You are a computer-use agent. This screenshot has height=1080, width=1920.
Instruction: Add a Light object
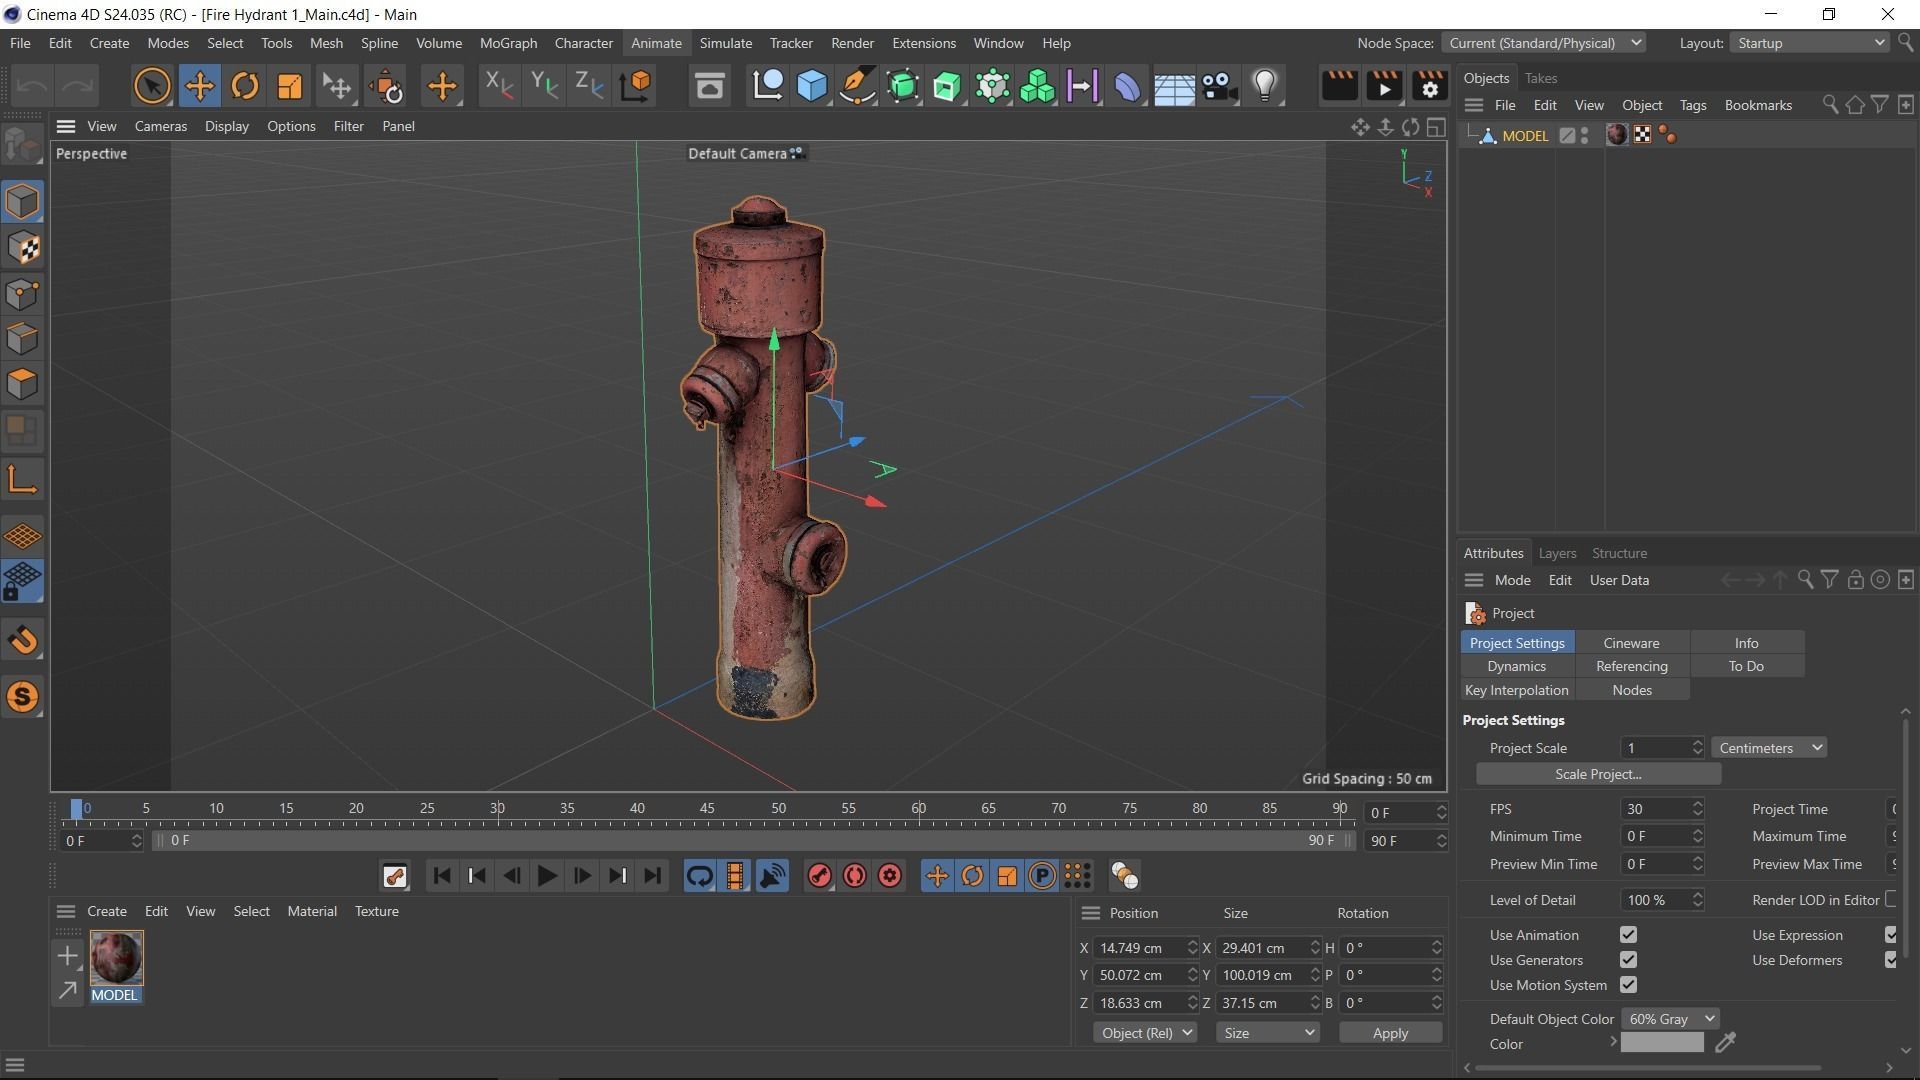click(1265, 86)
